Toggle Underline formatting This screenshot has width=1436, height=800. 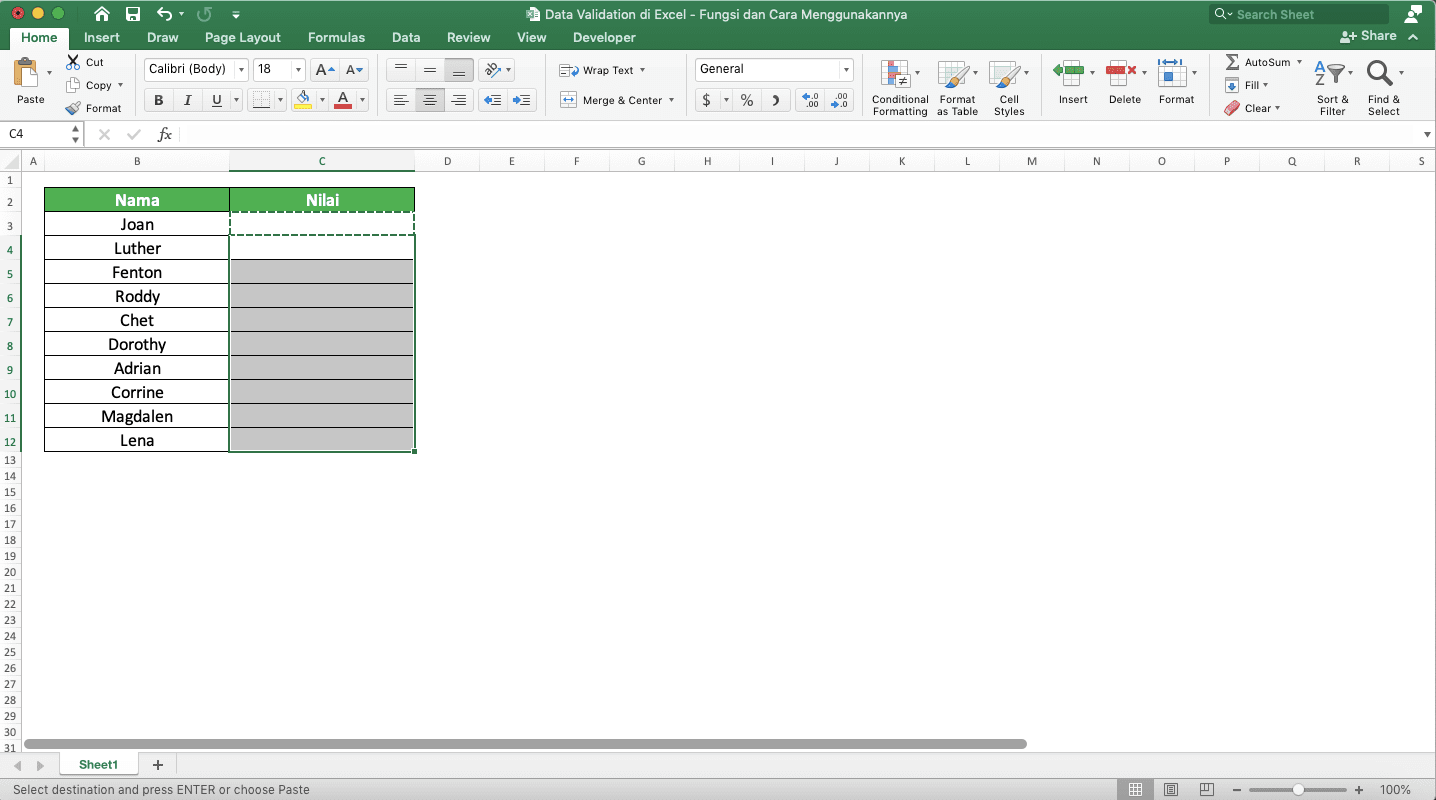pyautogui.click(x=216, y=100)
